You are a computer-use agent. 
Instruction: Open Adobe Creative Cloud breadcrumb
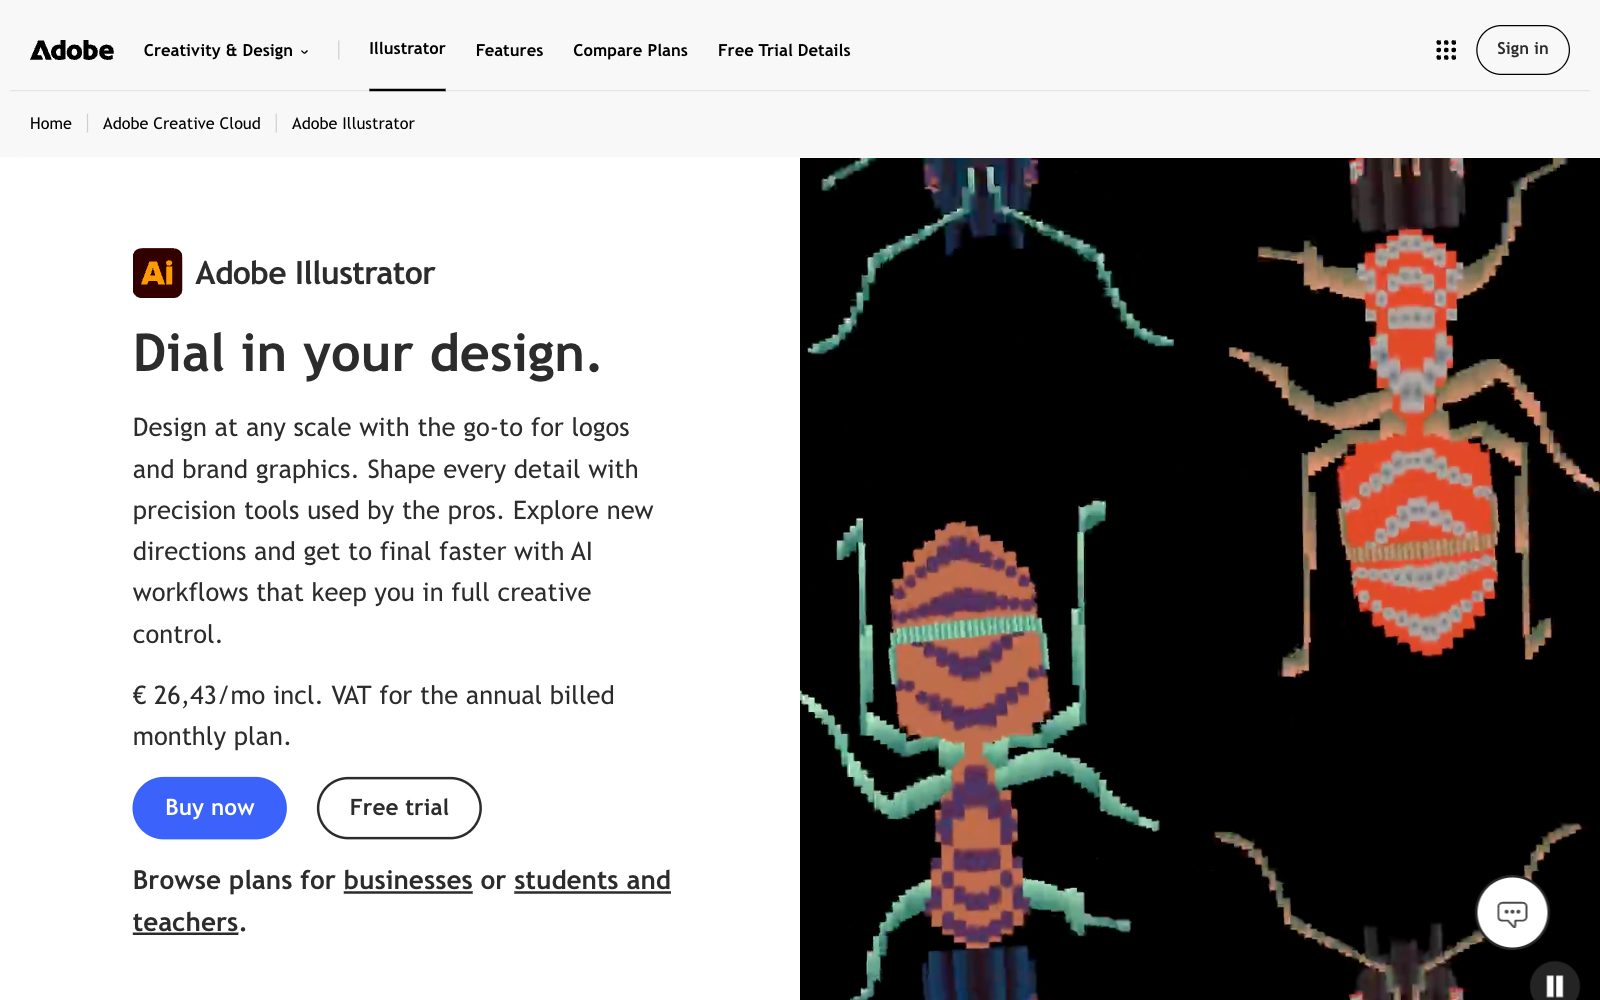(x=182, y=123)
